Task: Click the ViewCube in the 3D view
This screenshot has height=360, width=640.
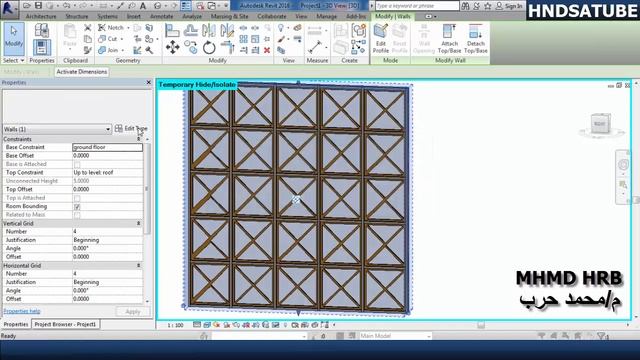Action: click(x=601, y=124)
